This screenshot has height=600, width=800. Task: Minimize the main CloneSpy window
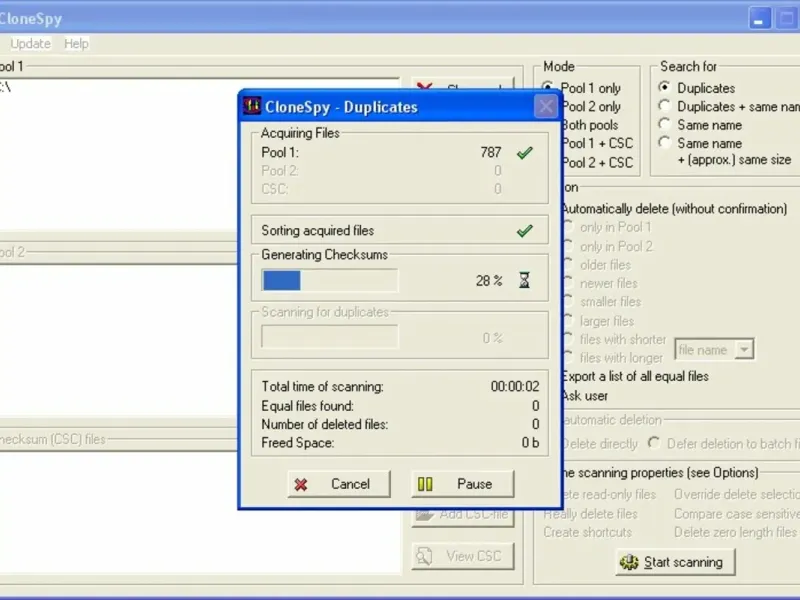coord(759,19)
